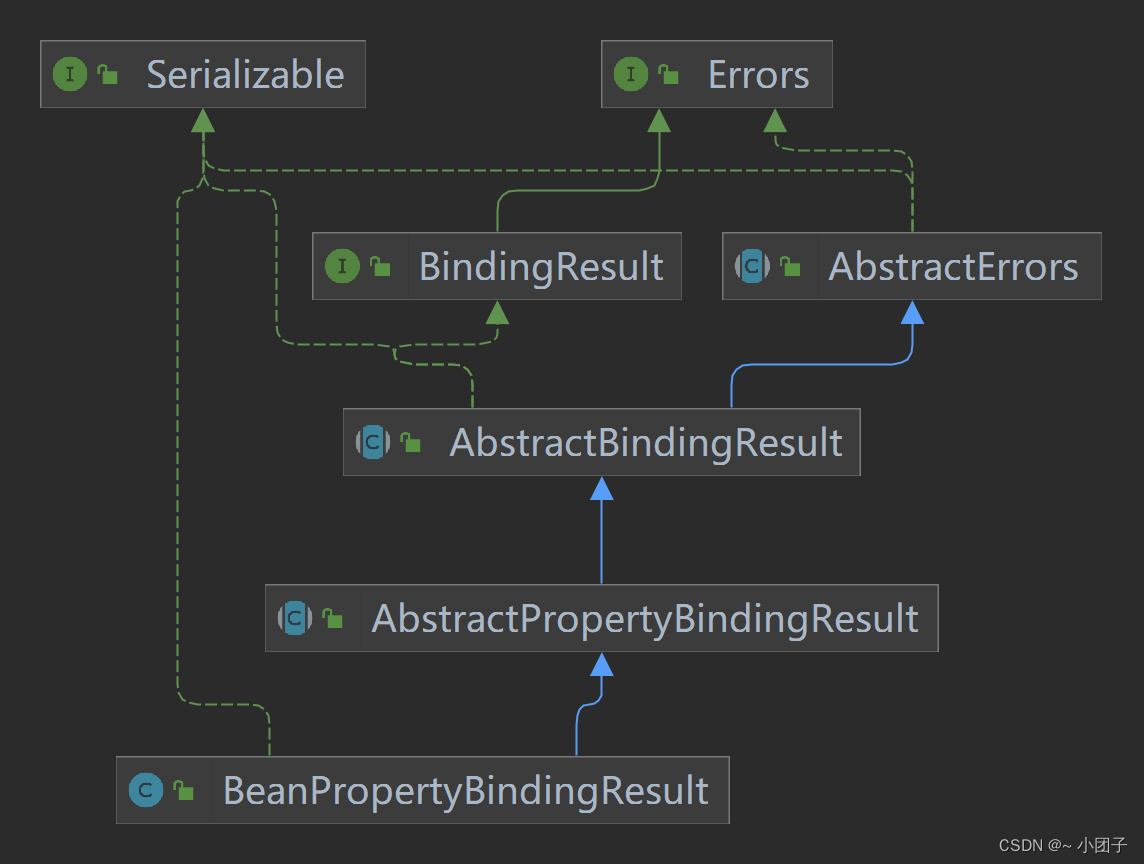Screen dimensions: 1144x864
Task: Click the CSDN watermark text
Action: [1062, 845]
